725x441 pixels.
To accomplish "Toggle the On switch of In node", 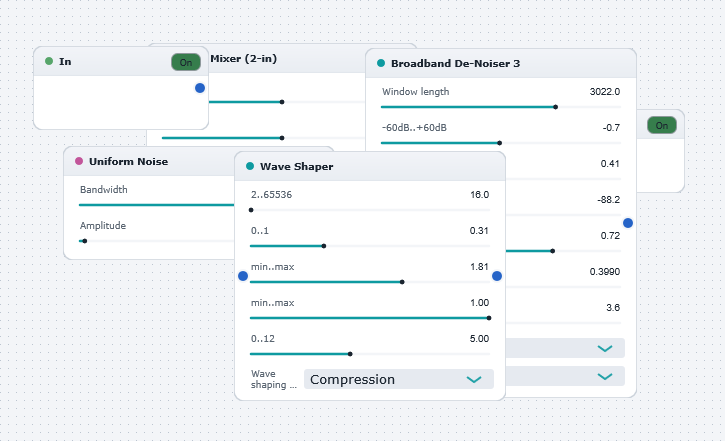I will (x=186, y=62).
